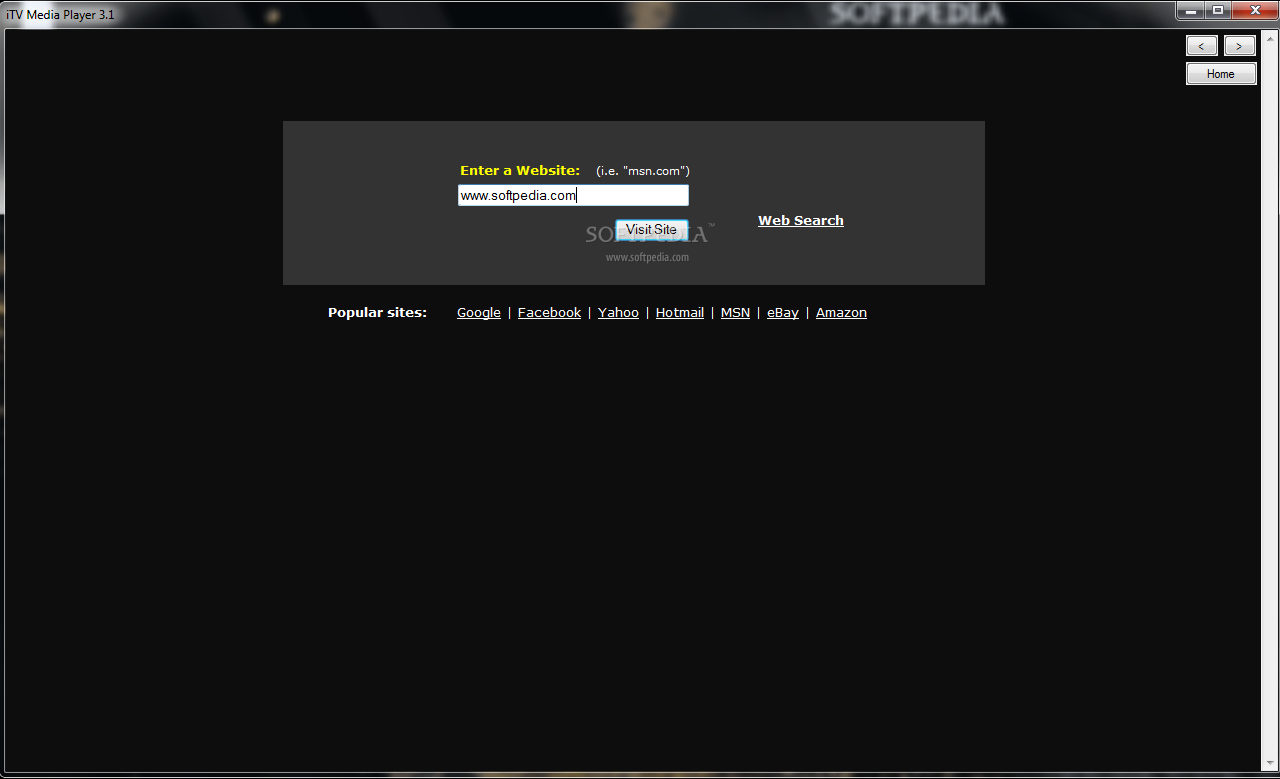The image size is (1280, 779).
Task: Open the Web Search link
Action: [x=801, y=220]
